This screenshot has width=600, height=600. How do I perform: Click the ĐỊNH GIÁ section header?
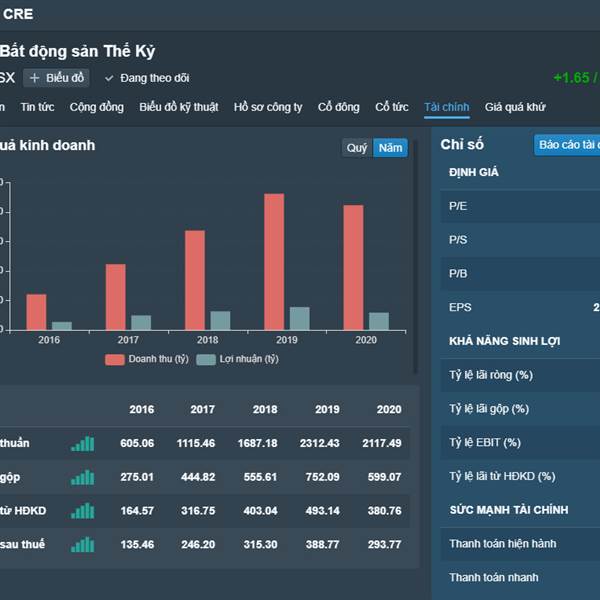(474, 172)
